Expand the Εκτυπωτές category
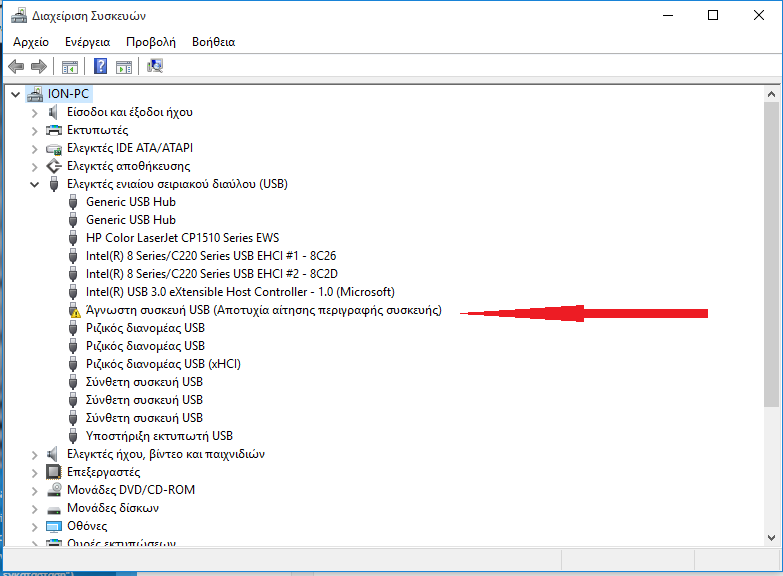Screen dimensions: 783x576 coord(35,130)
